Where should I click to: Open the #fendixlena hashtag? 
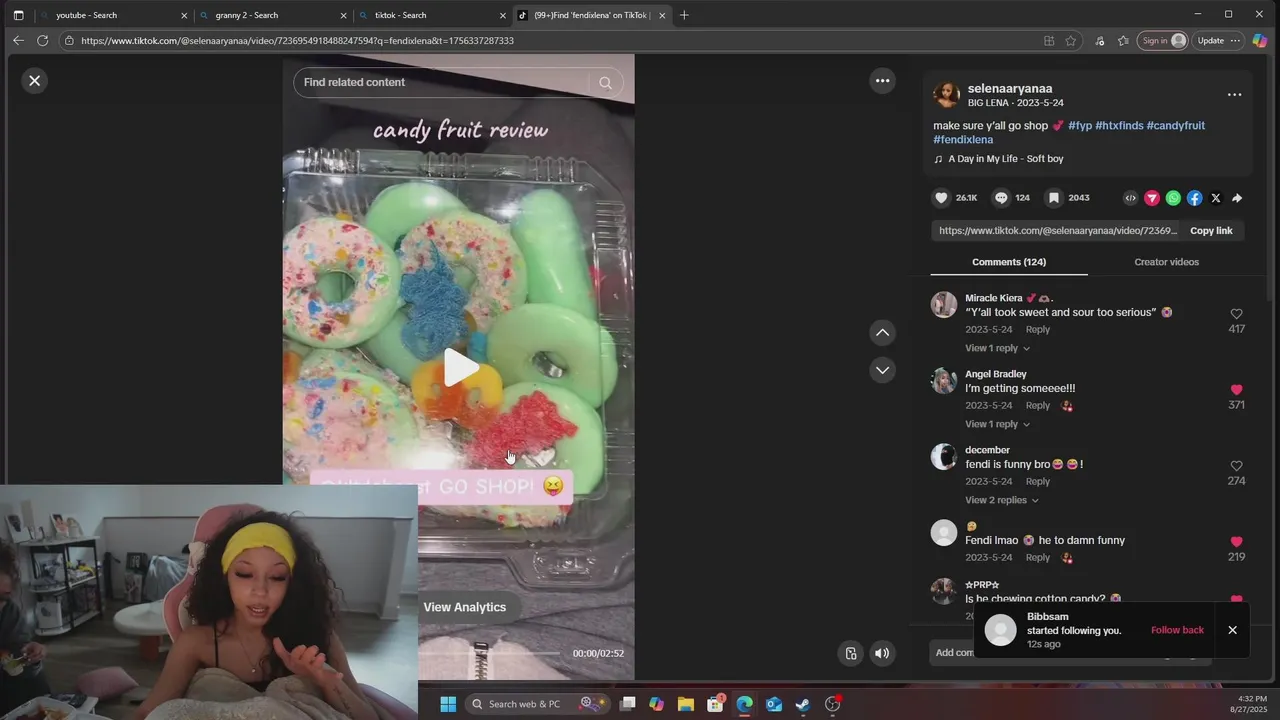click(x=963, y=140)
